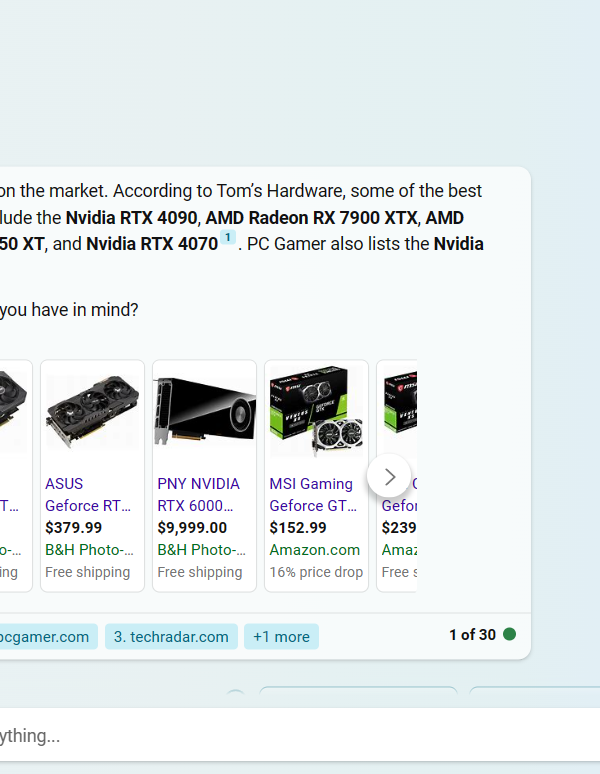
Task: Click the MSI Gaming Geforce GT title link
Action: coord(312,495)
